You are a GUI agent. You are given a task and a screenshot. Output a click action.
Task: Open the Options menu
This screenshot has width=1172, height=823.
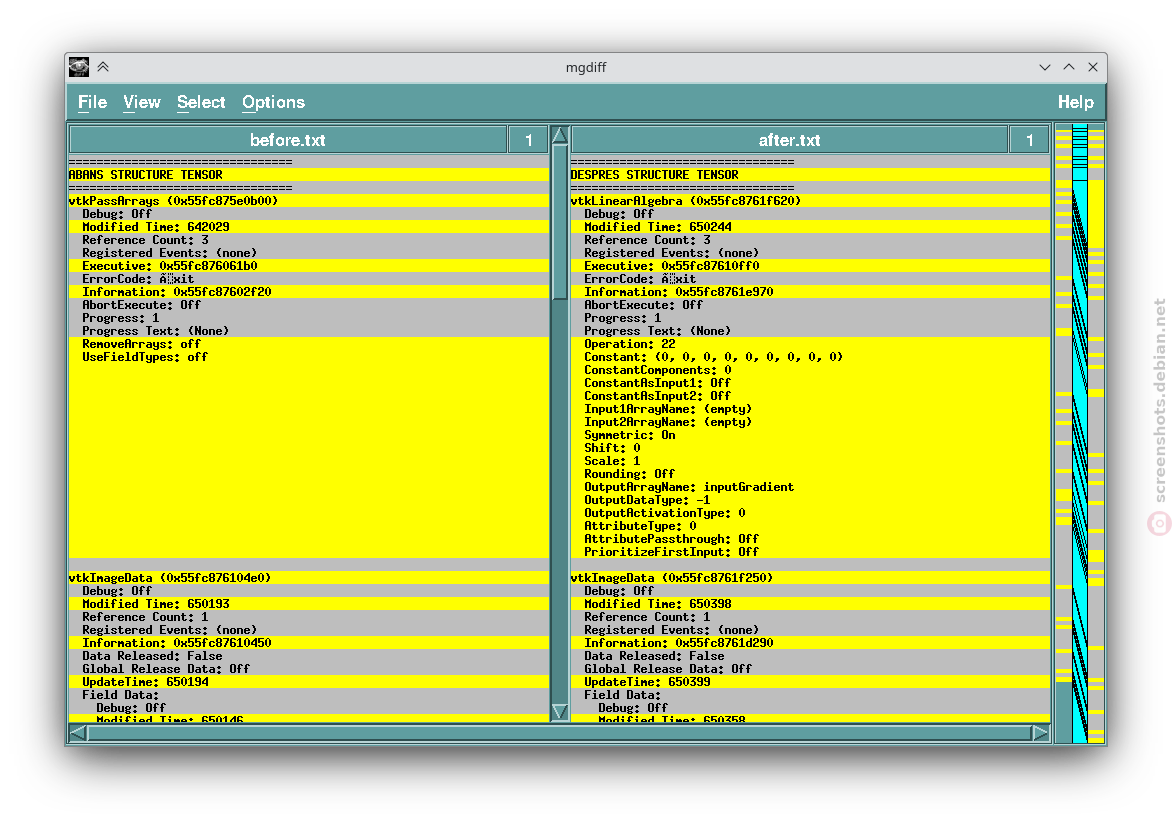point(274,102)
